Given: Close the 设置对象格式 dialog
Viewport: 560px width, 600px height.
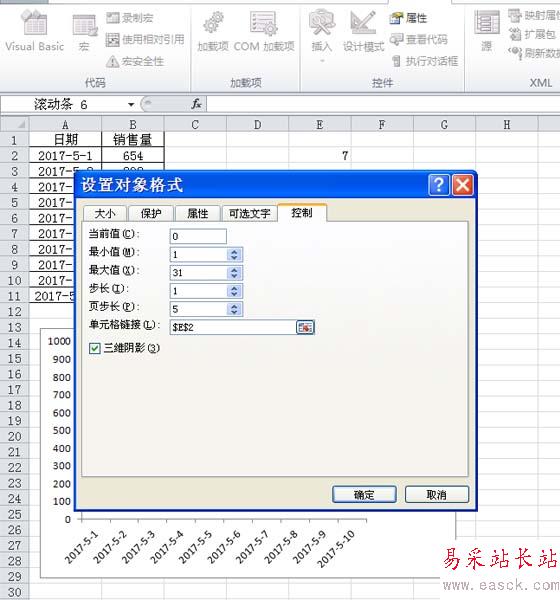Looking at the screenshot, I should pos(462,185).
